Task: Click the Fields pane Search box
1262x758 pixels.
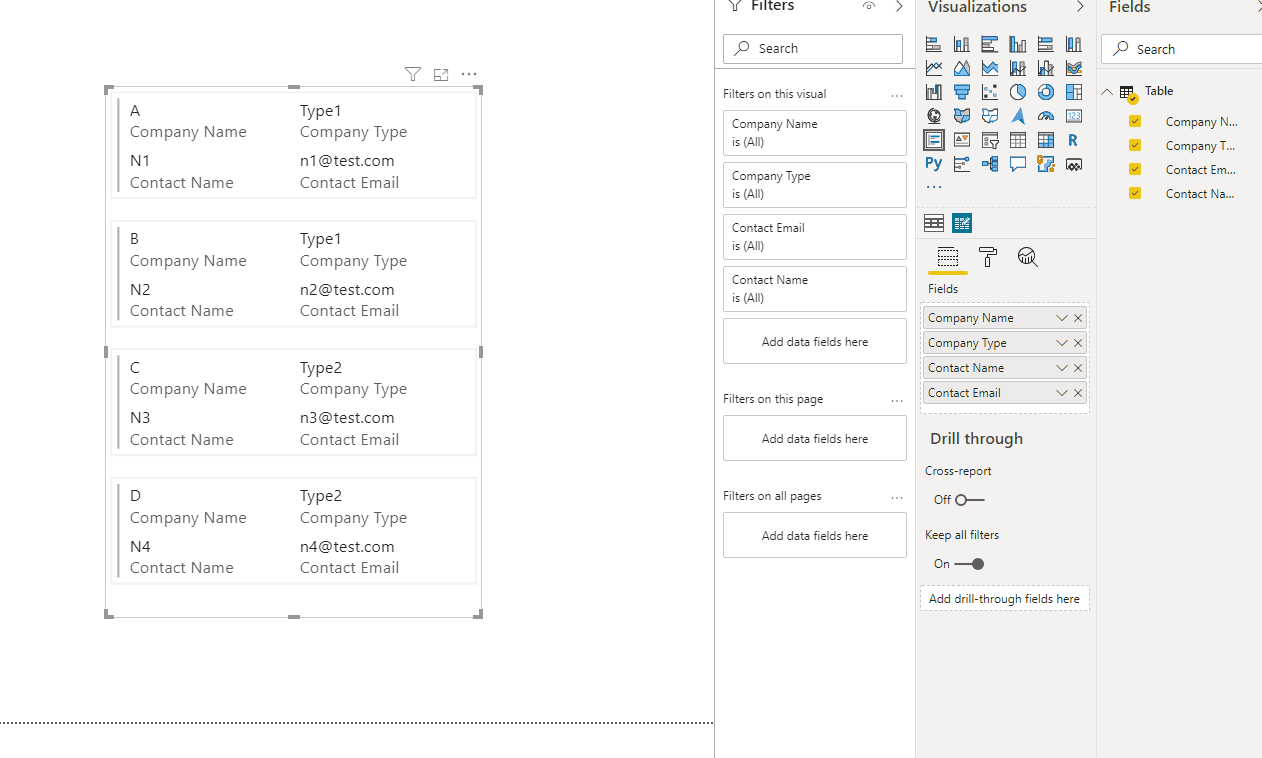Action: 1182,49
